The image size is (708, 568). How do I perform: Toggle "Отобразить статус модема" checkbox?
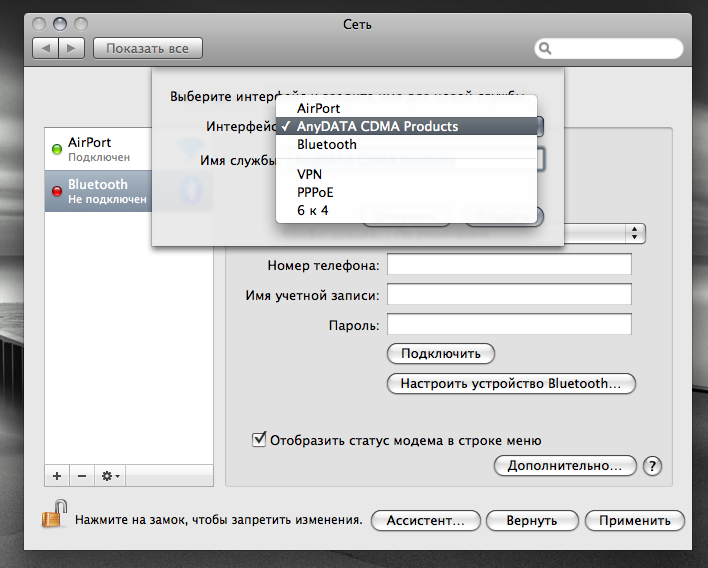point(259,439)
